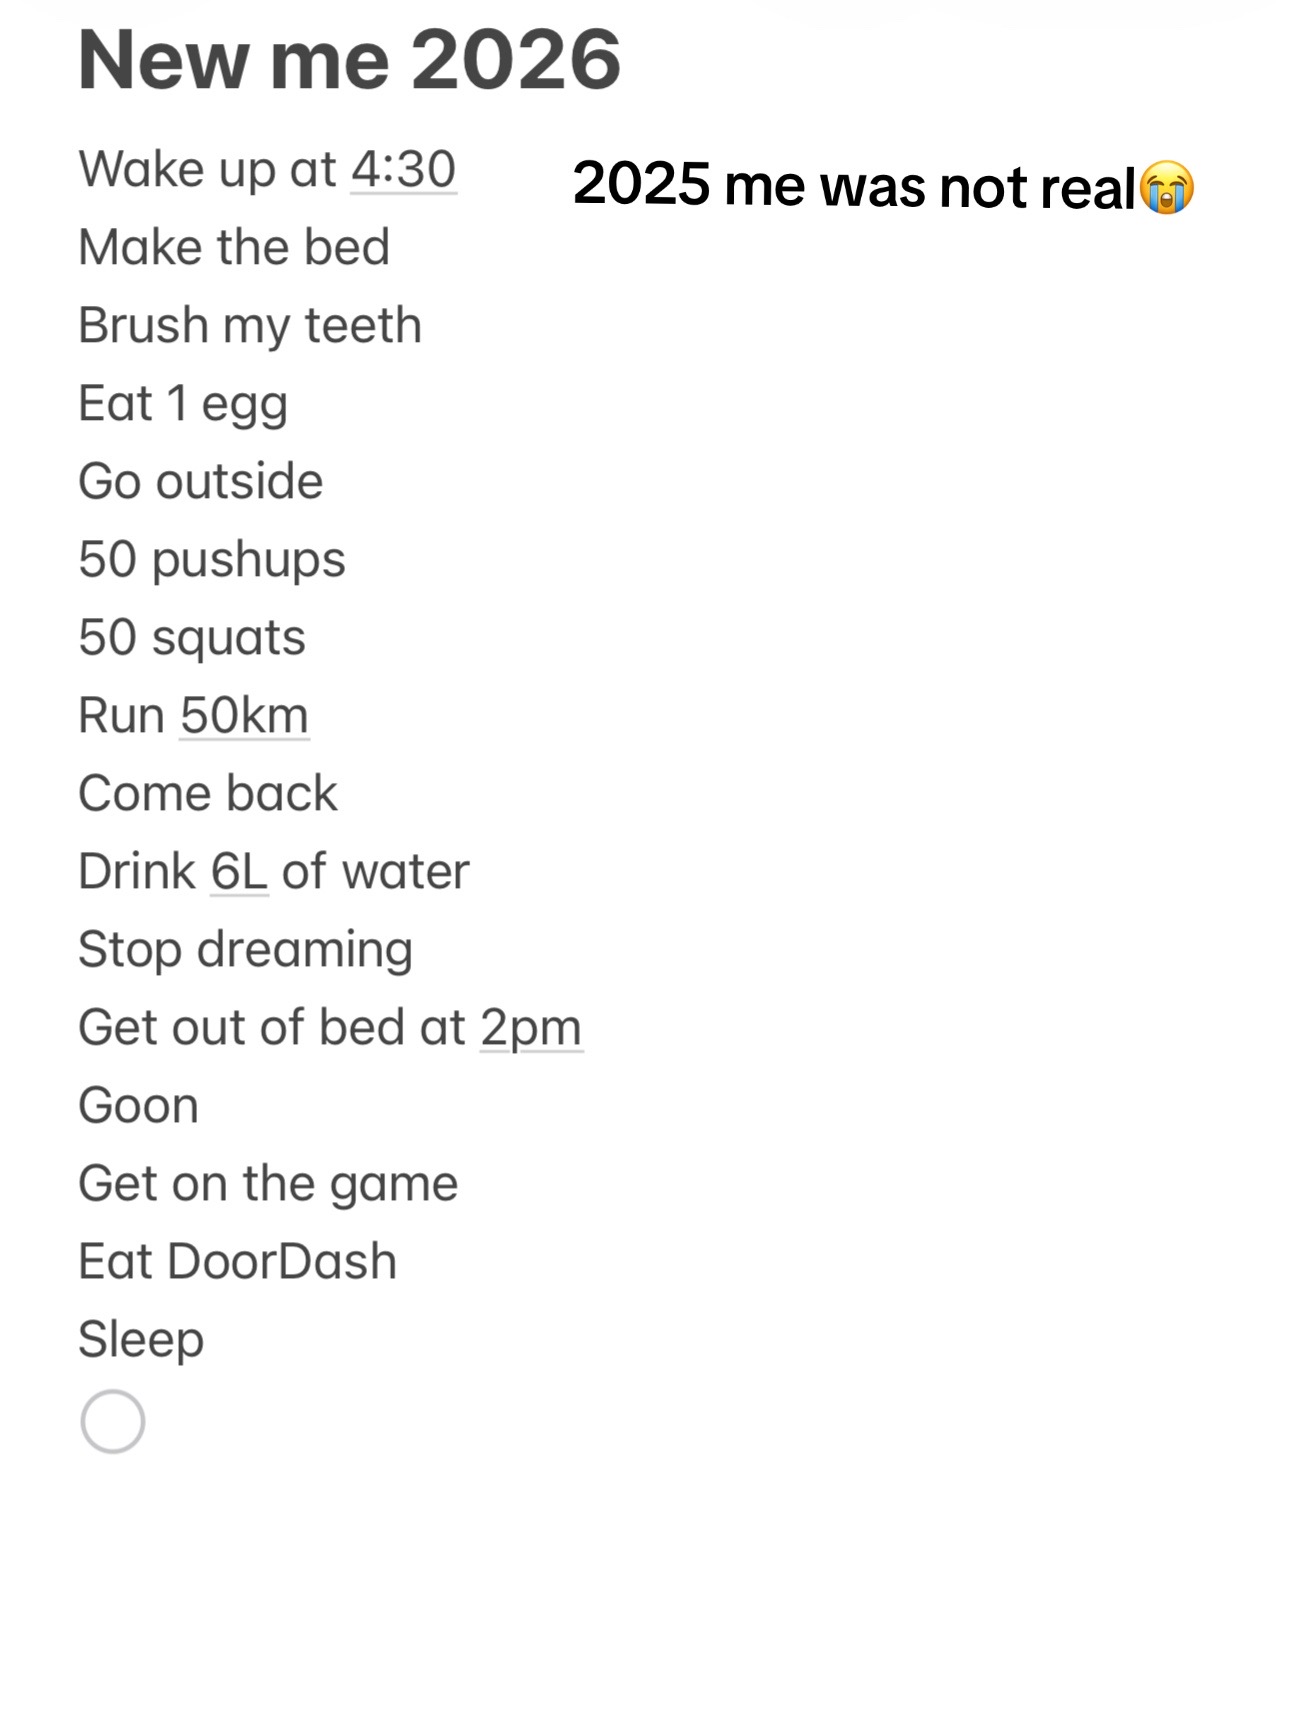Viewport: 1310px width, 1726px height.
Task: Click the '2025 me was not real' caption
Action: coord(855,186)
